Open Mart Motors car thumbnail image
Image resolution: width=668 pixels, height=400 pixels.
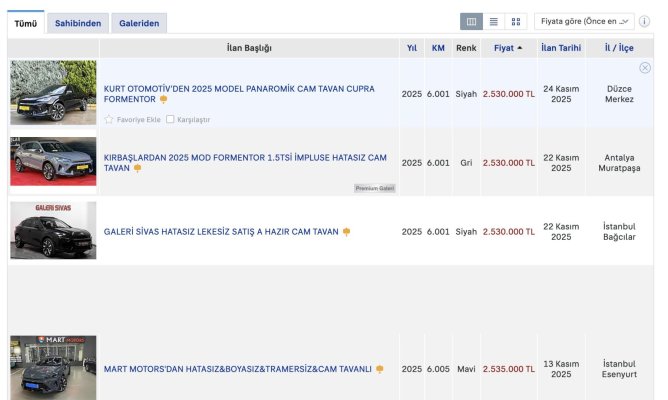click(x=53, y=368)
